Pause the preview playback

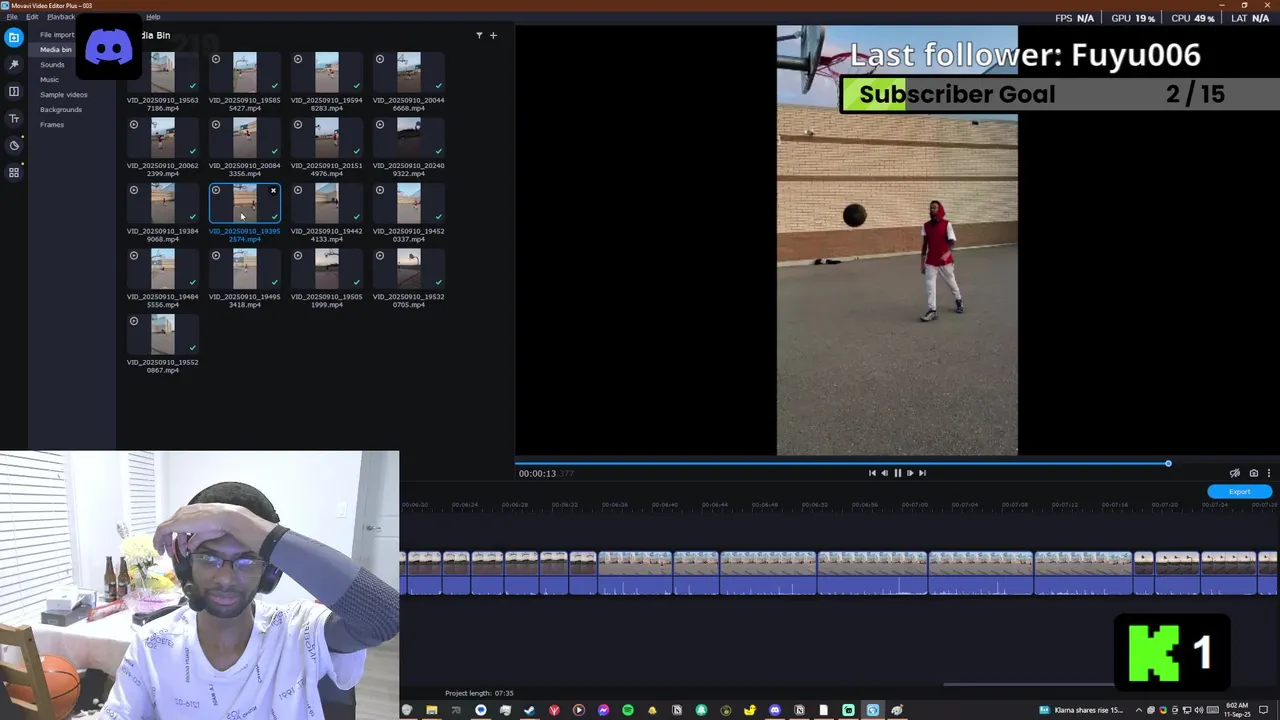point(897,473)
